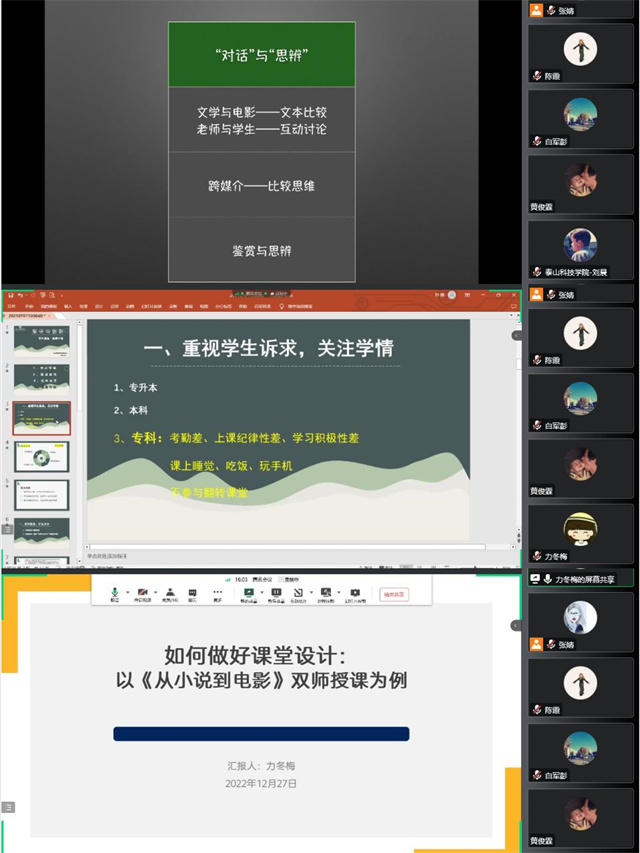
Task: Click the 2、本科 bullet on slide
Action: click(x=131, y=410)
